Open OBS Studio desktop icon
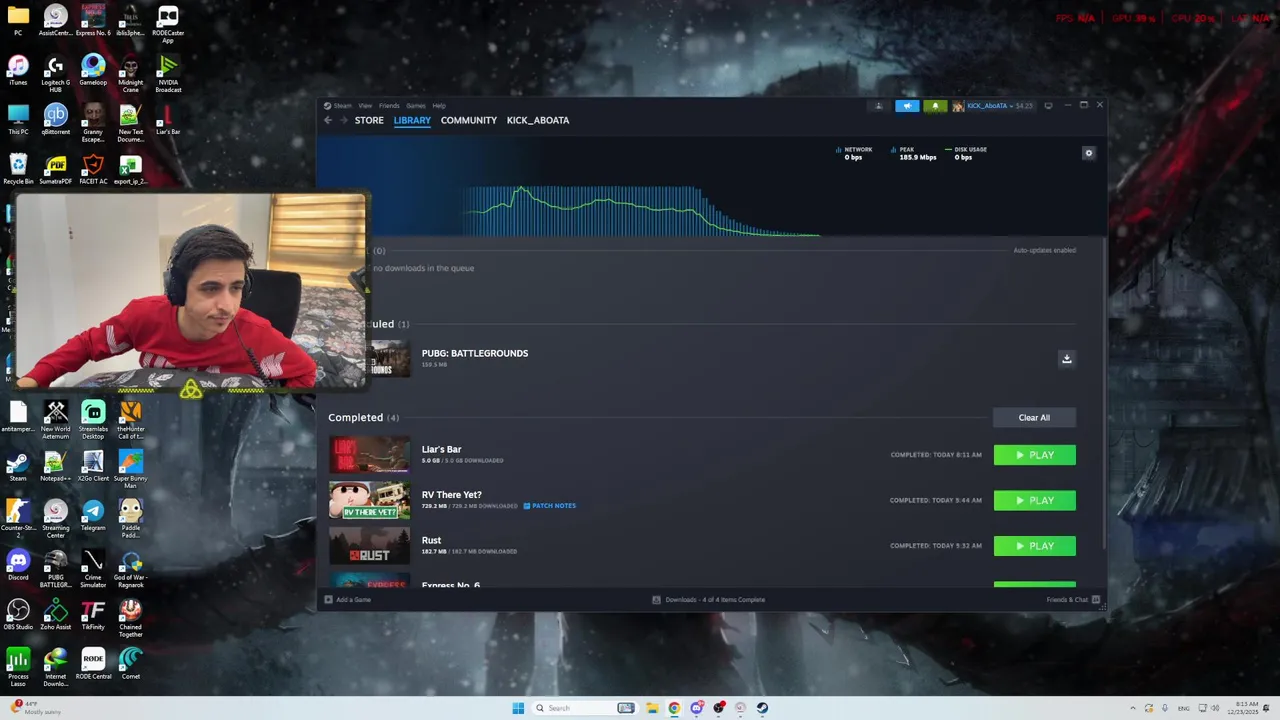Viewport: 1280px width, 720px height. [x=18, y=615]
